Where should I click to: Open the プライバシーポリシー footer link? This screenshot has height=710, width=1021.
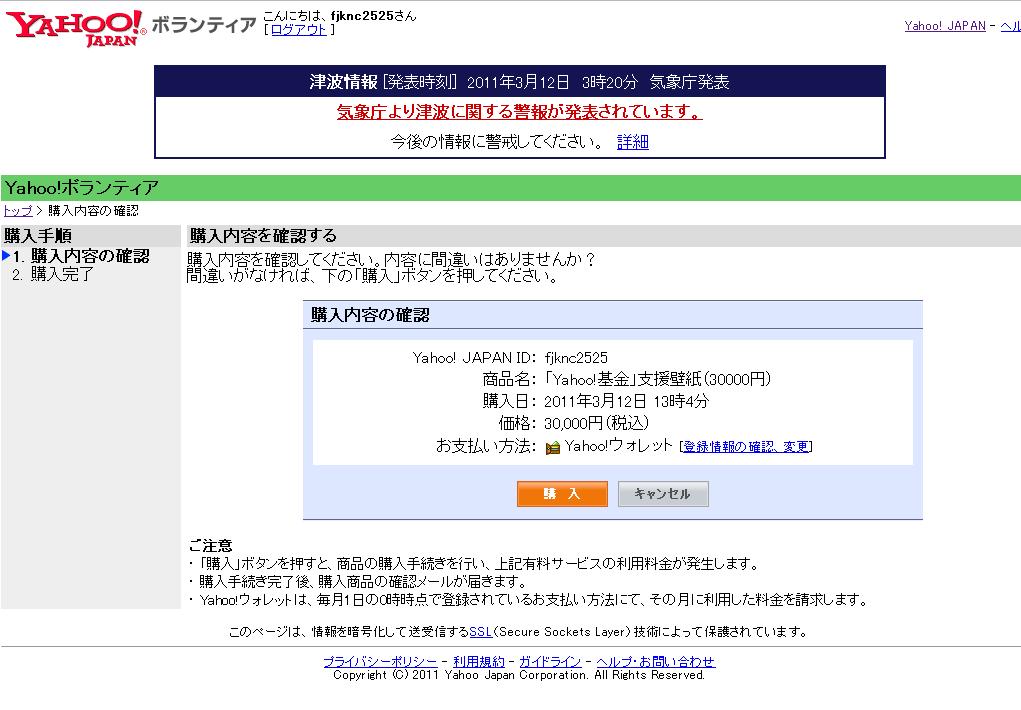click(x=380, y=662)
